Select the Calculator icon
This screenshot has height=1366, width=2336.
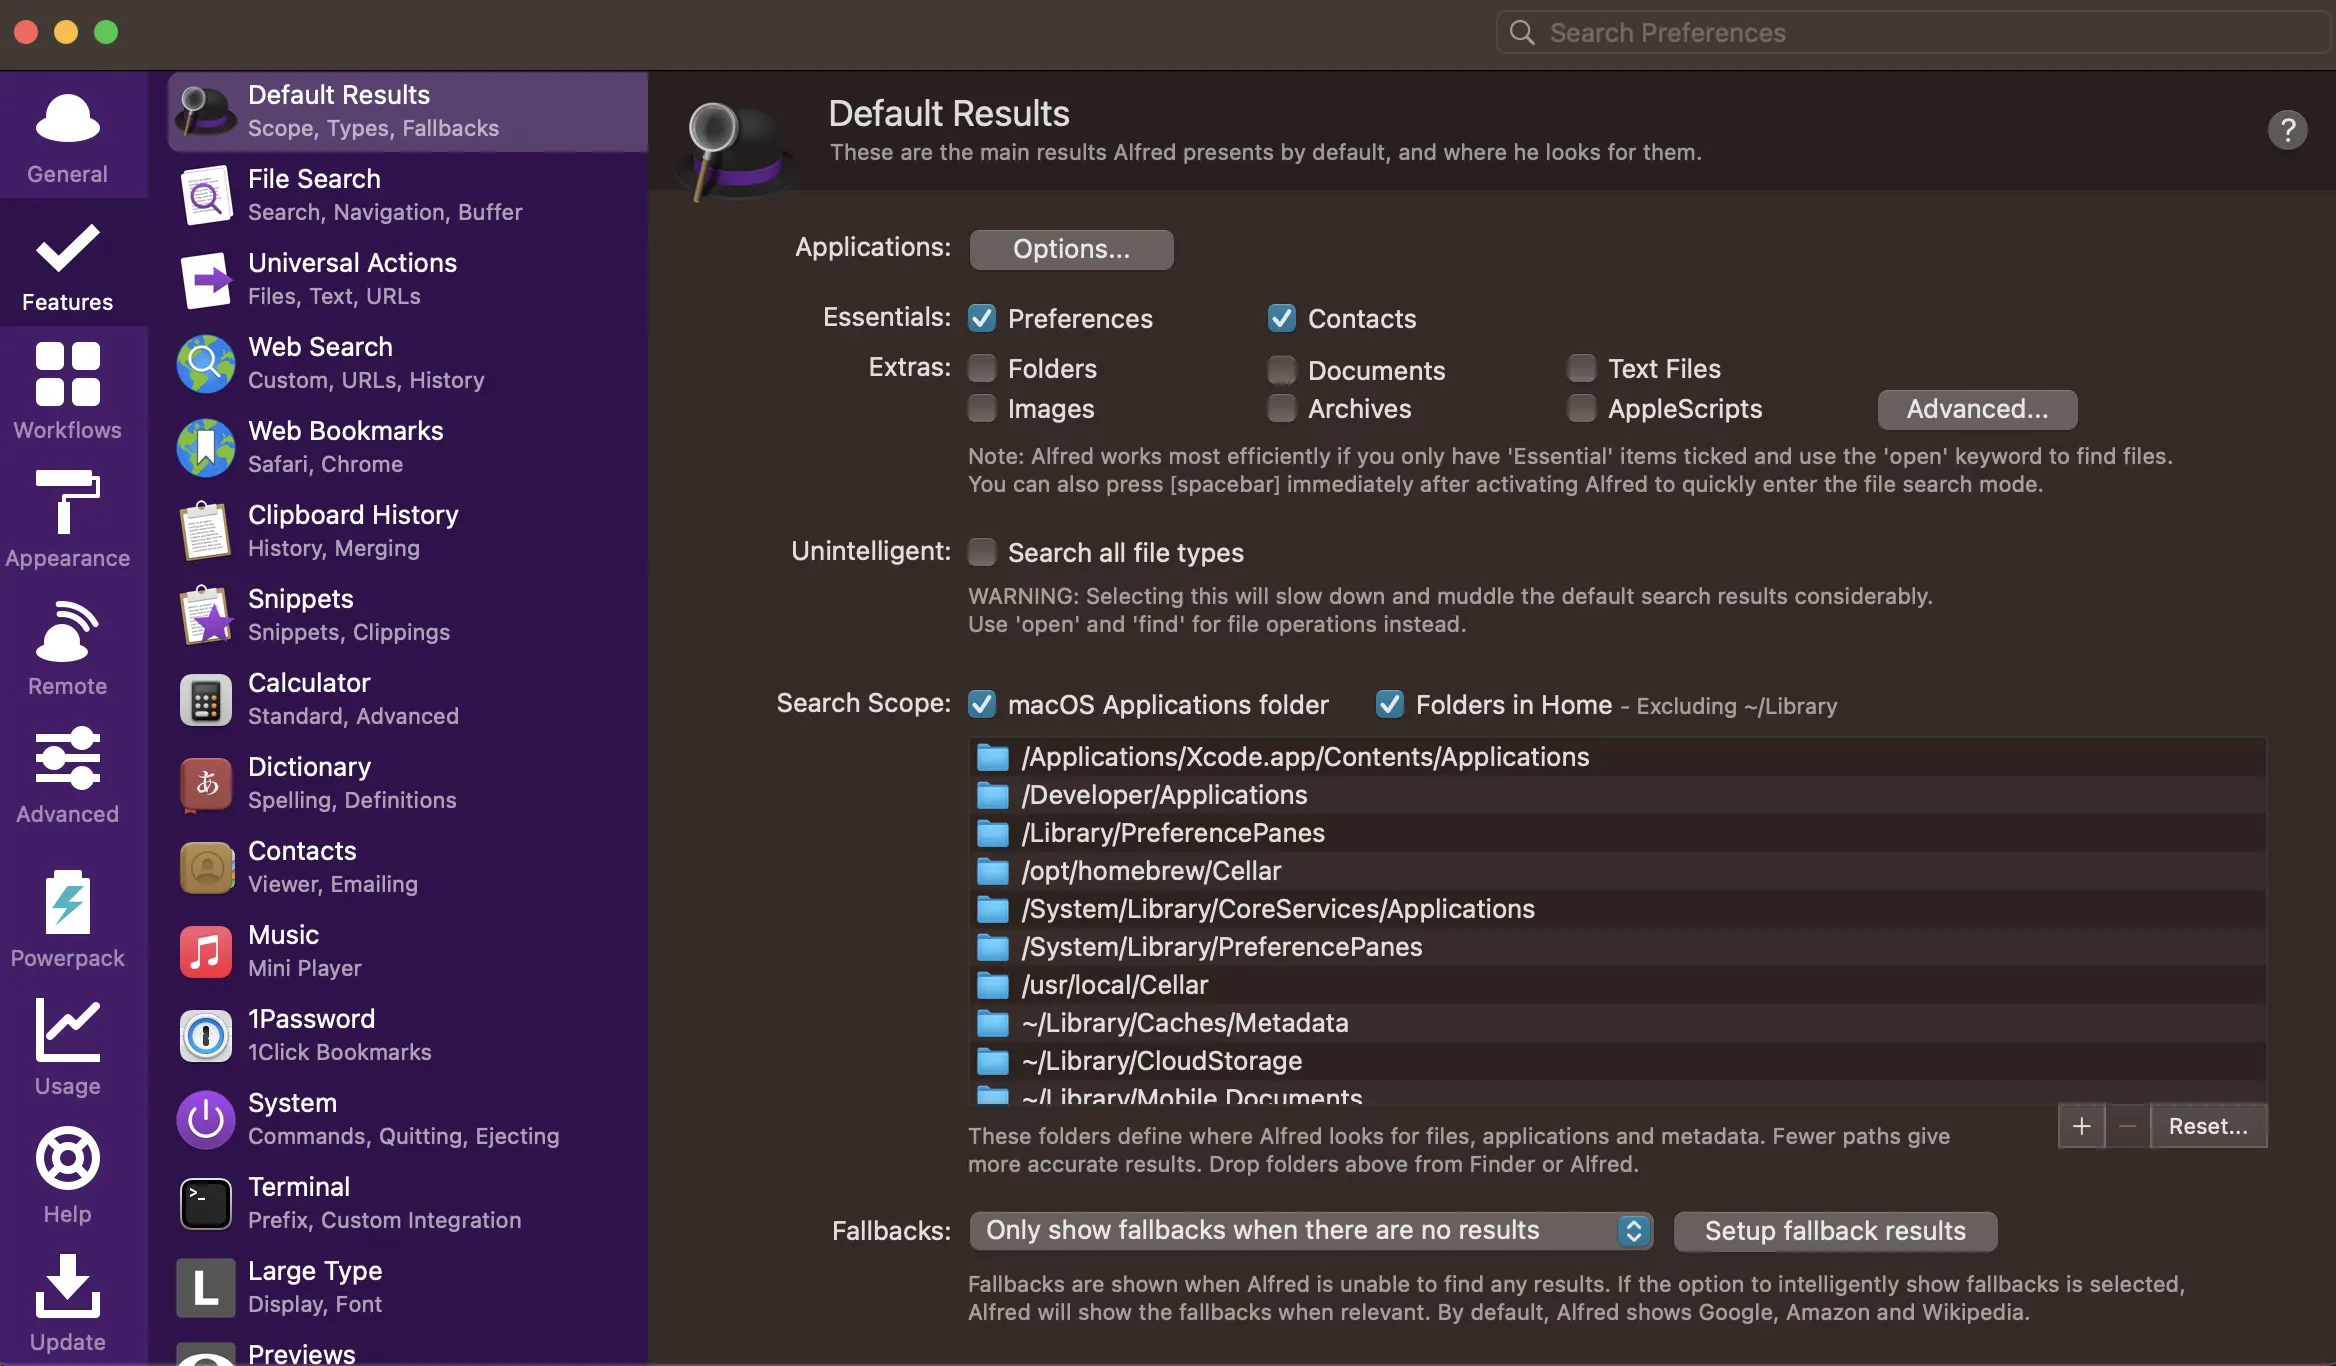click(206, 699)
